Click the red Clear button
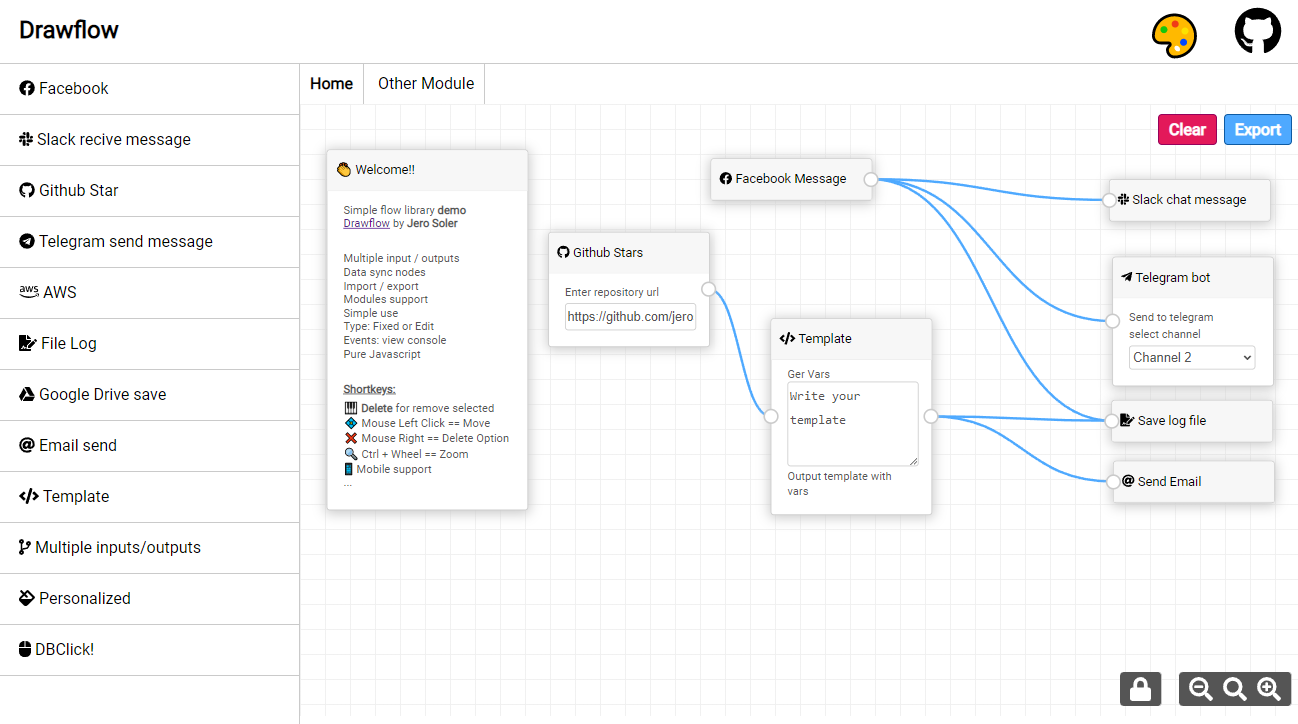 [1187, 129]
